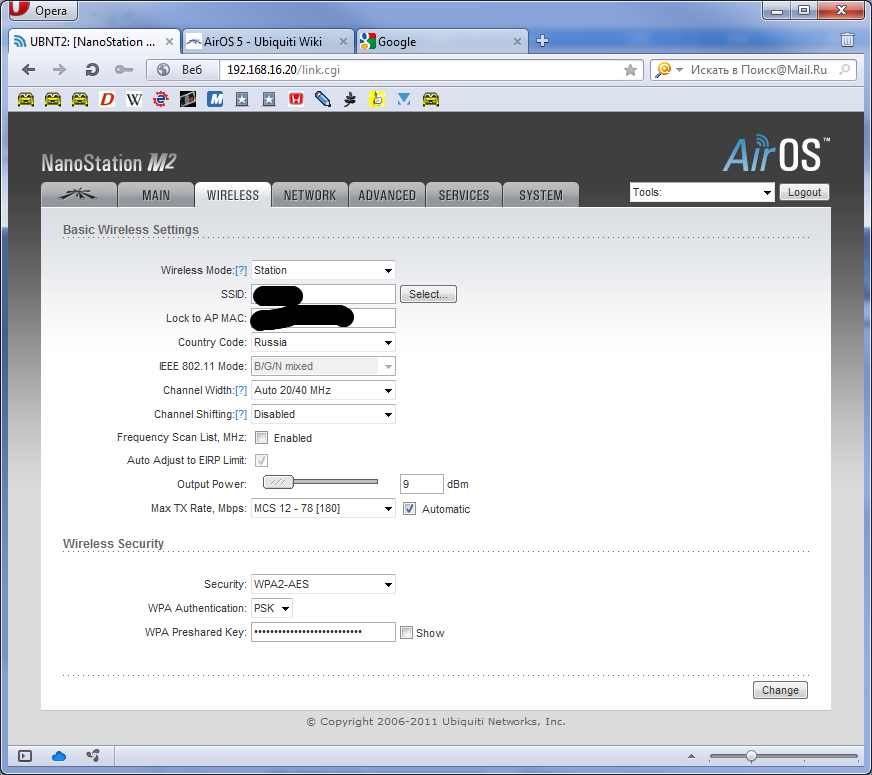This screenshot has height=775, width=872.
Task: Open the Tools dropdown
Action: tap(702, 192)
